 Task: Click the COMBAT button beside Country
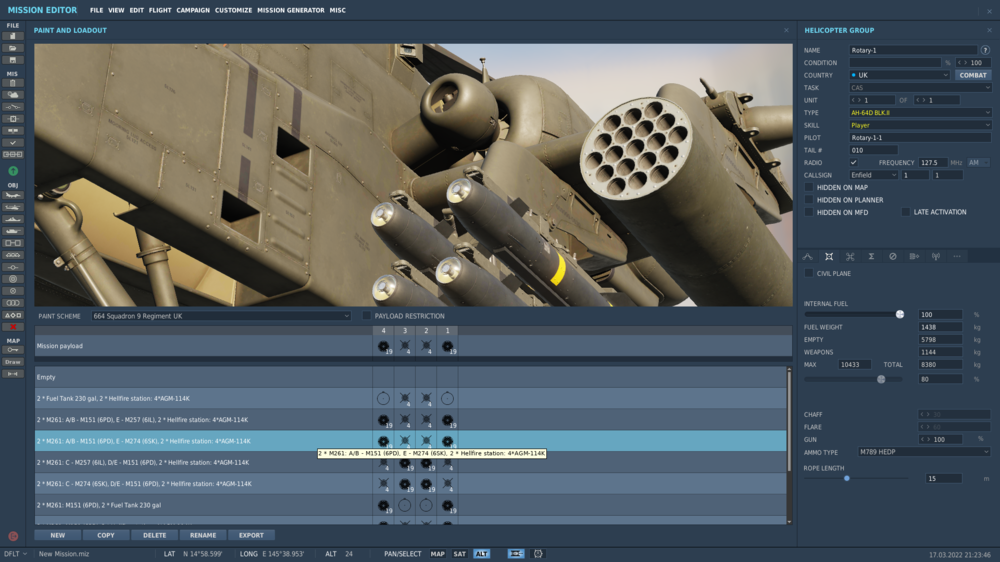[x=973, y=75]
